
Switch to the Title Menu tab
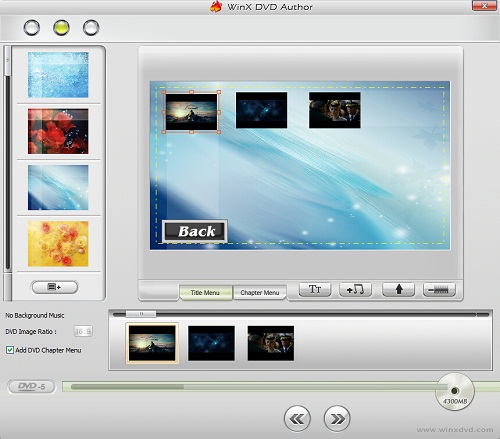(x=205, y=293)
